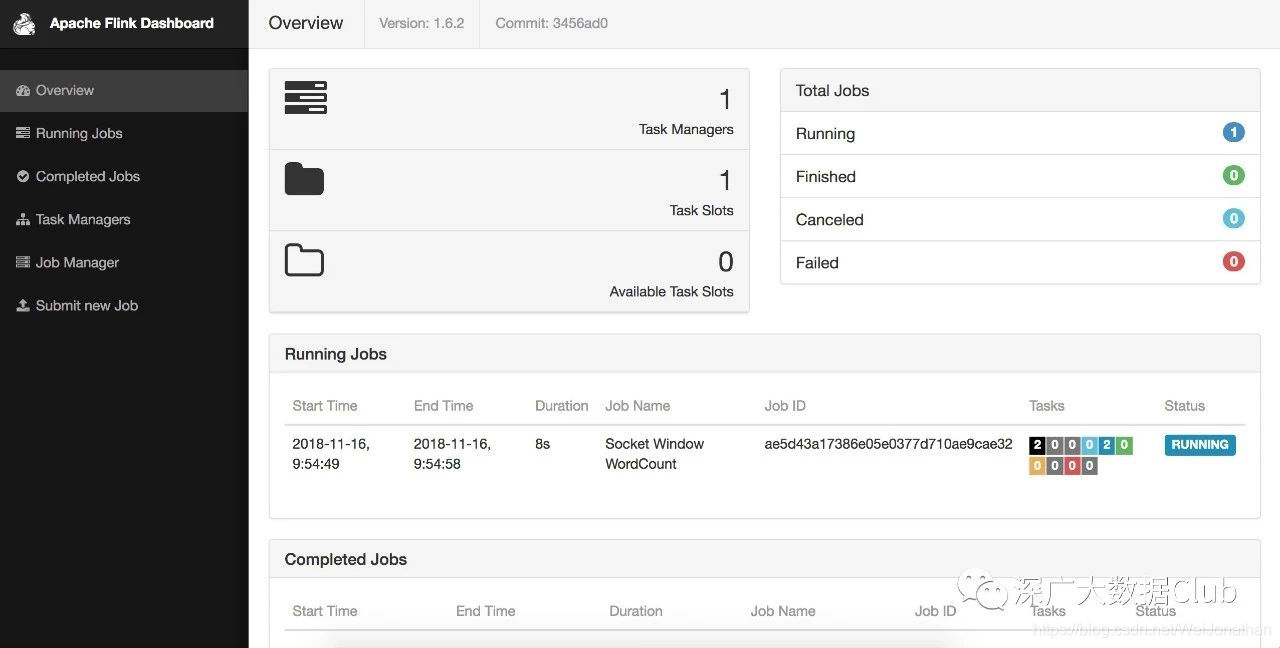
Task: Open Task Managers sidebar page
Action: coord(124,219)
